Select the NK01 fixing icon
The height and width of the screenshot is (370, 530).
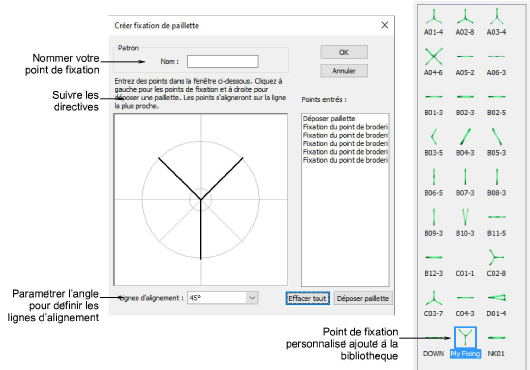click(x=496, y=344)
